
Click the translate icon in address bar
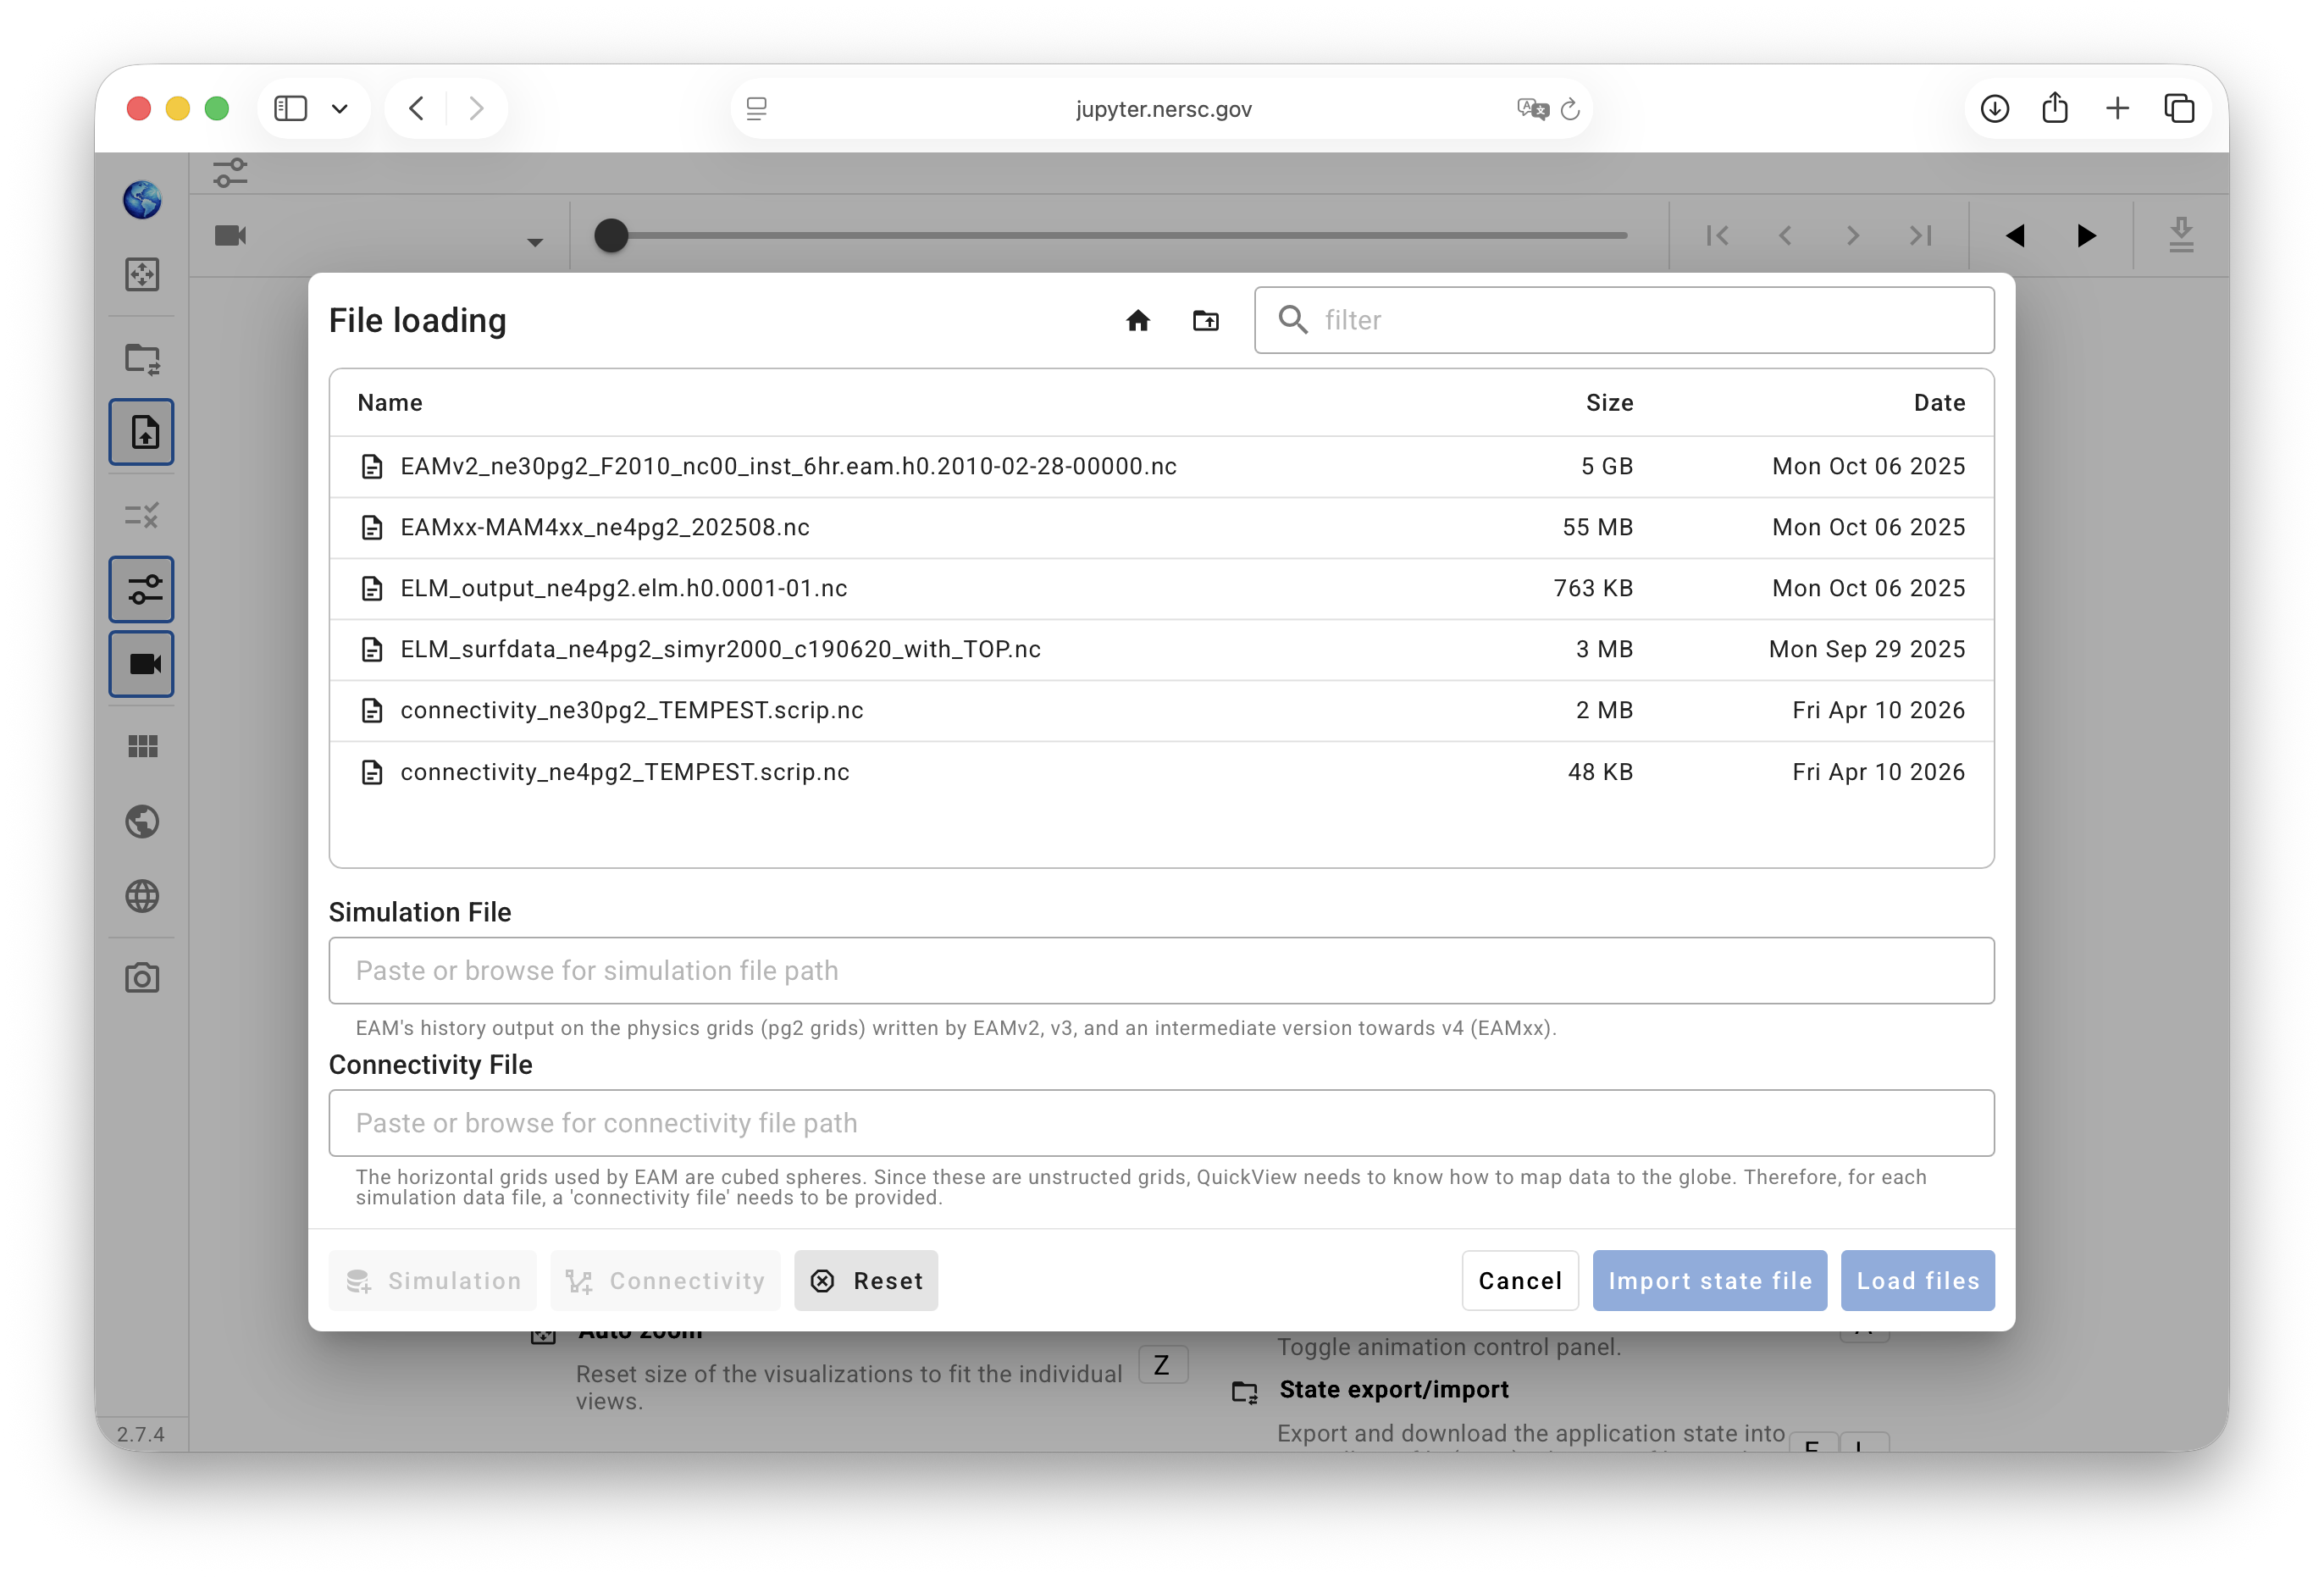pos(1532,108)
